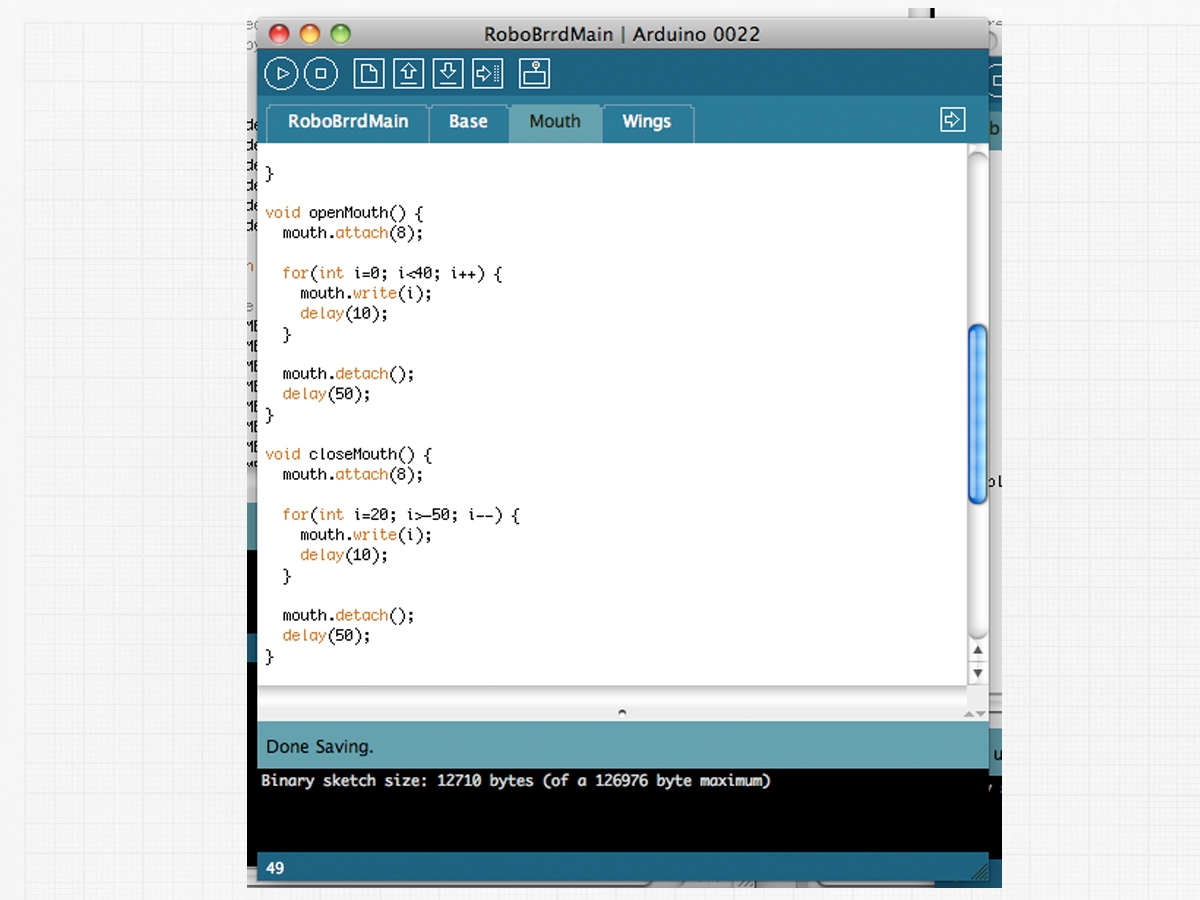Click the Stop button in toolbar
Viewport: 1200px width, 900px height.
(x=321, y=73)
